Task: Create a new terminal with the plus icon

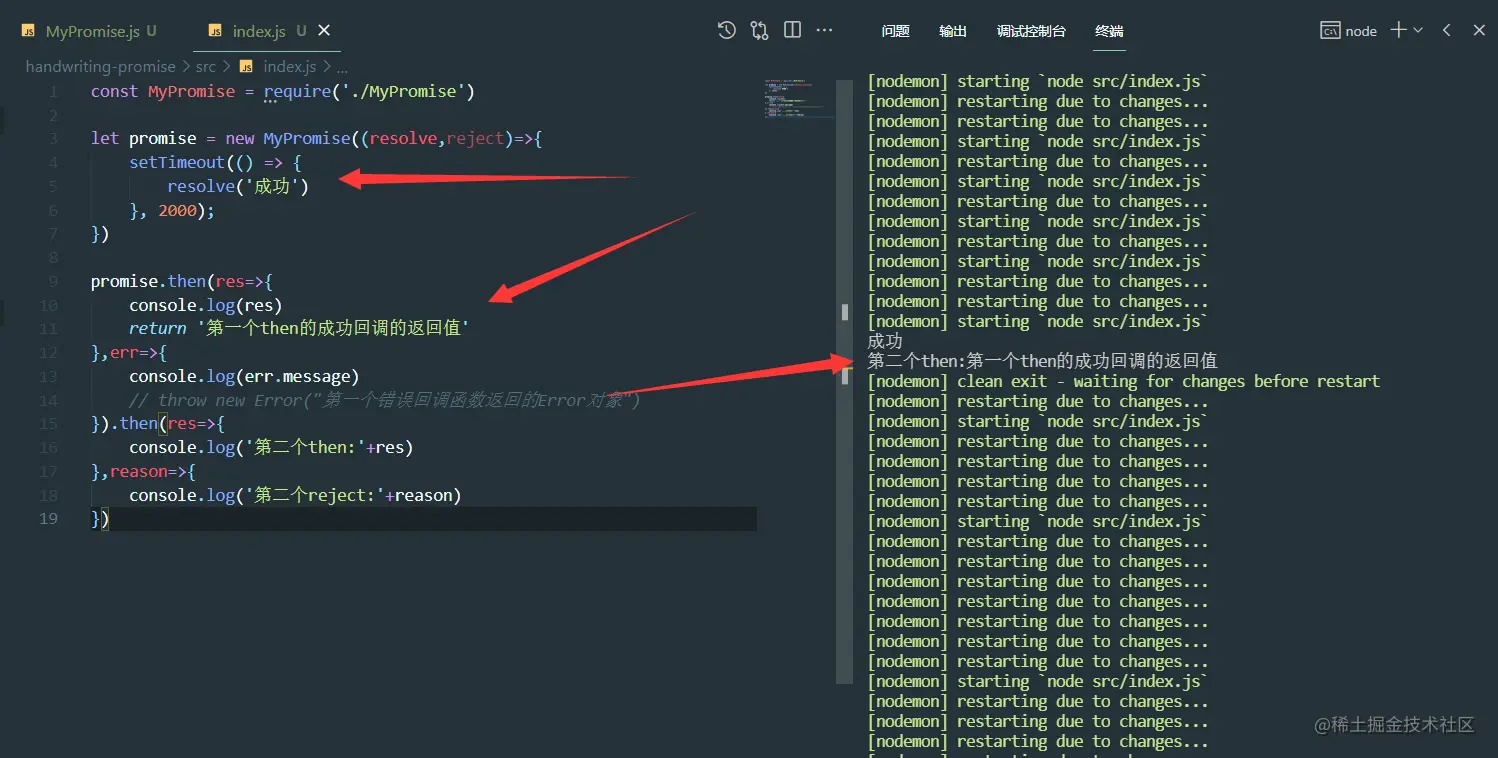Action: pos(1398,30)
